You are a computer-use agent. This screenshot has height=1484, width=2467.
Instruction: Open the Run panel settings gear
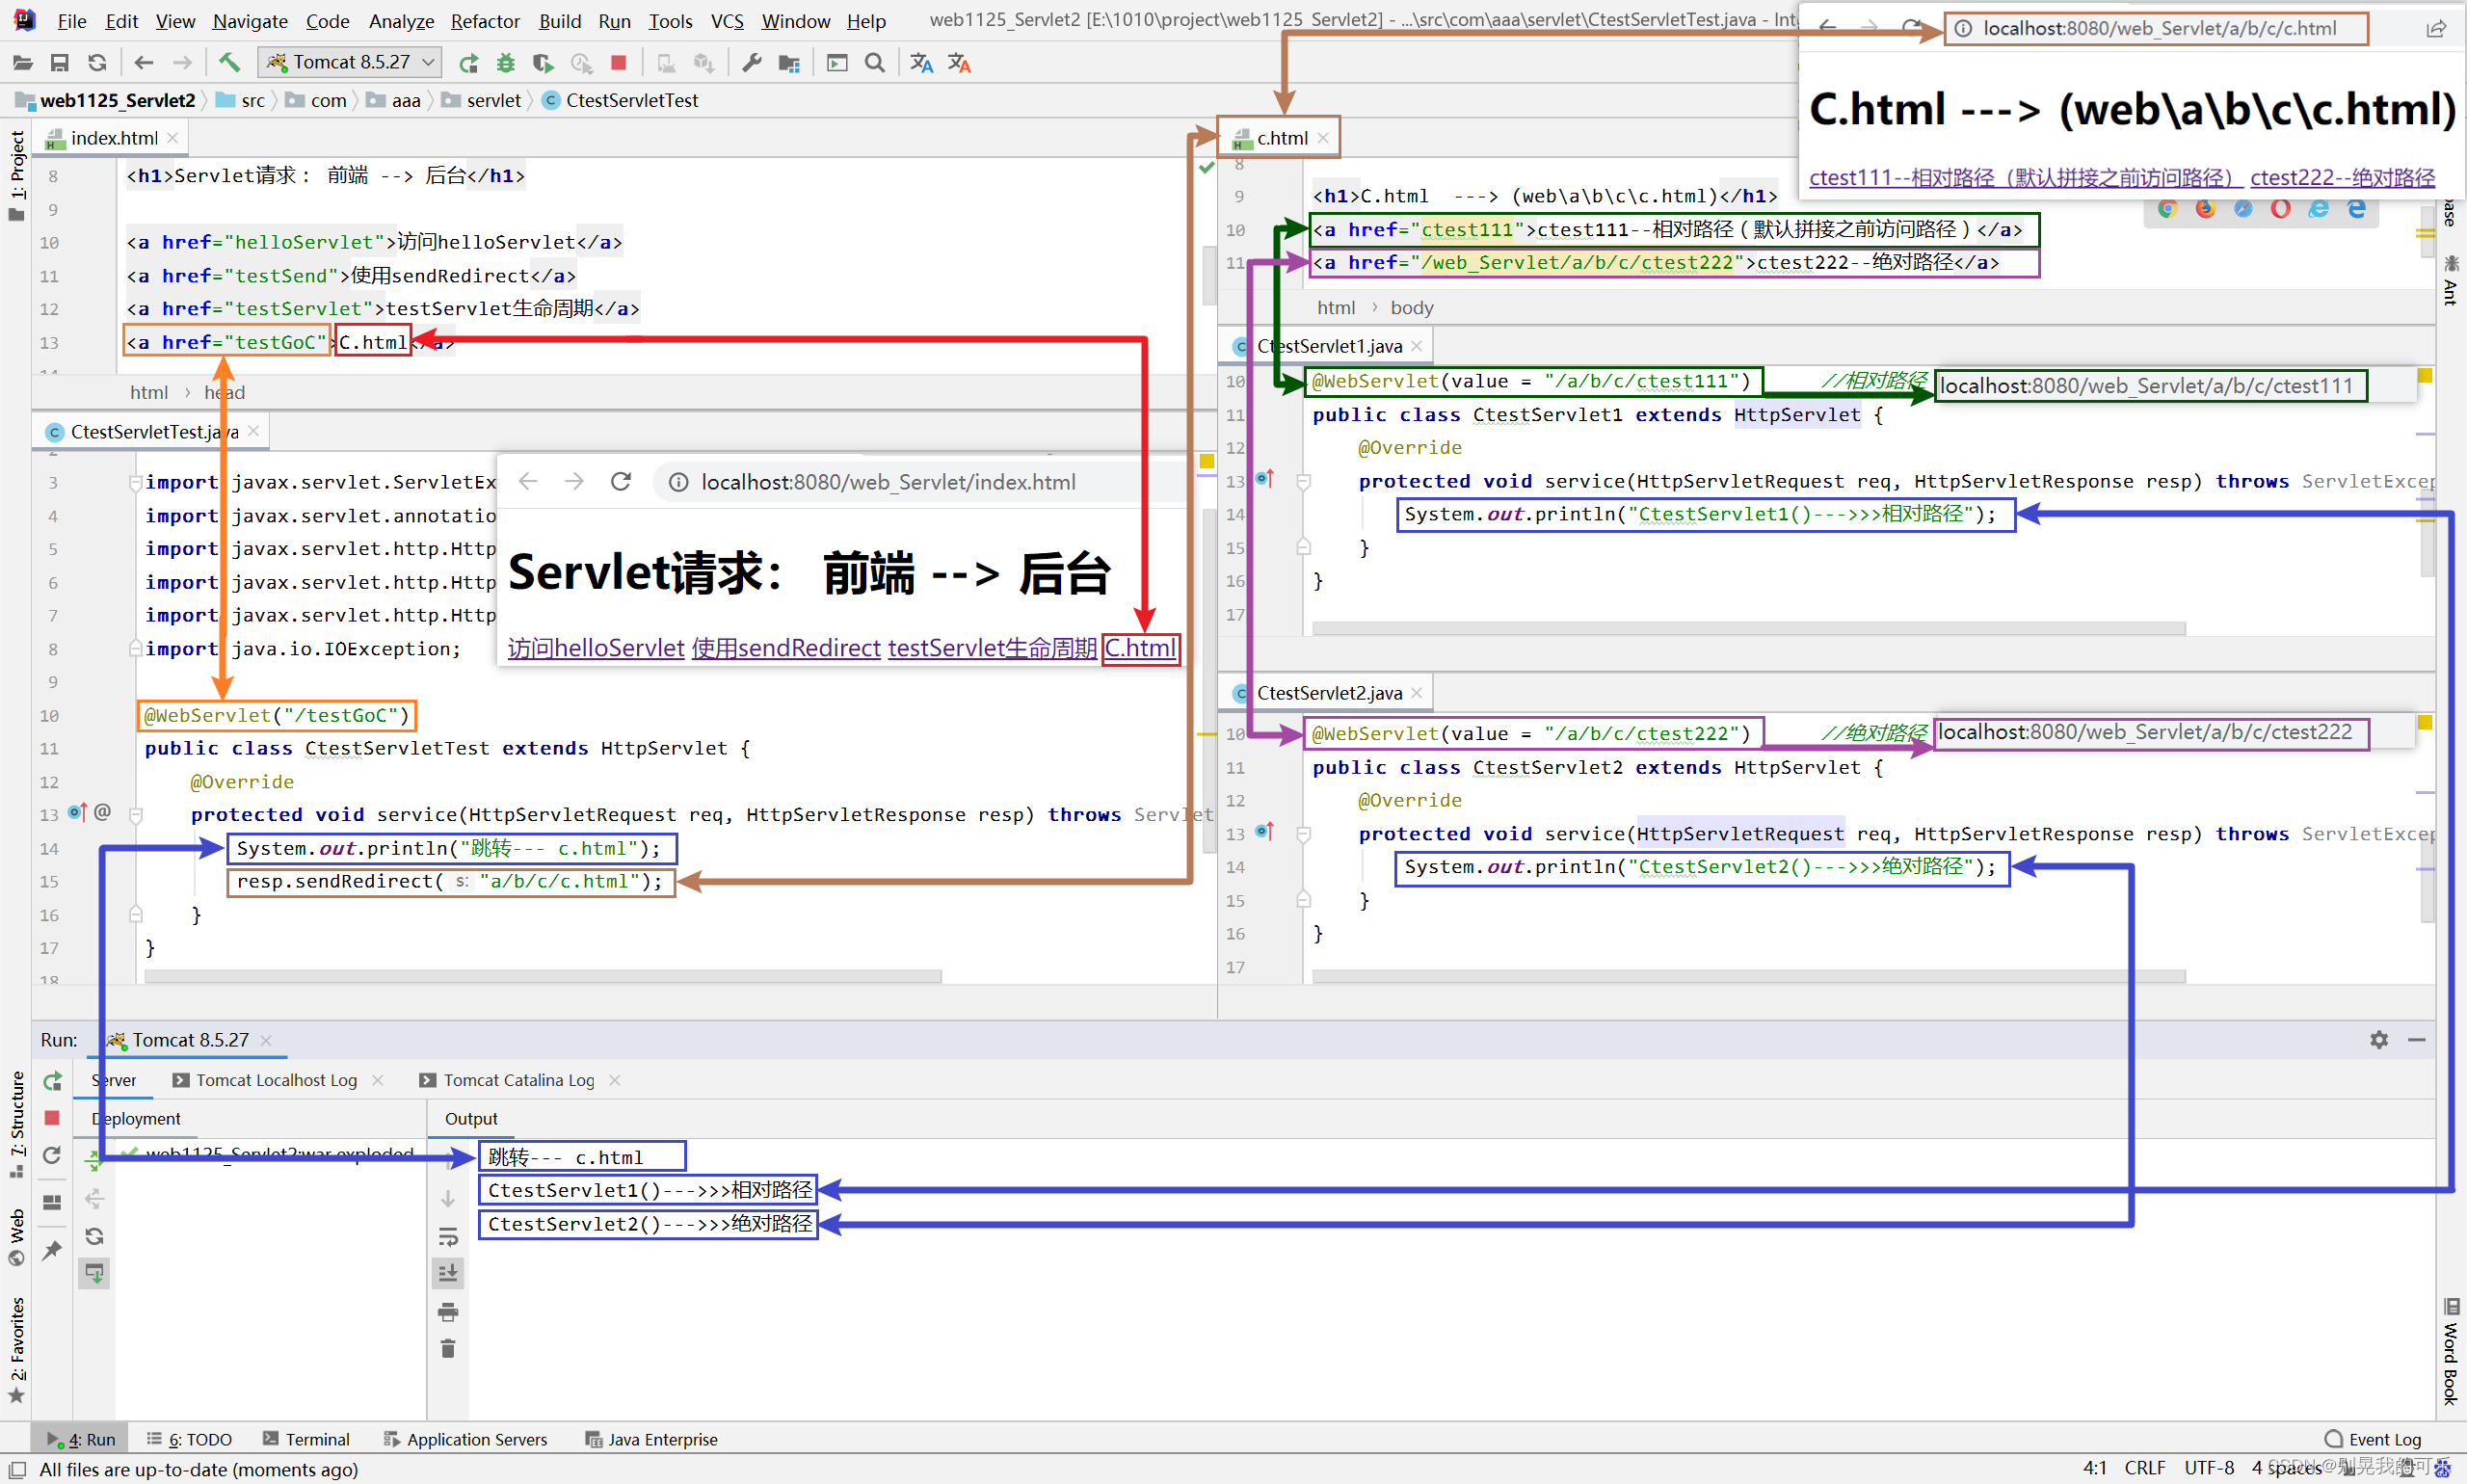2379,1040
